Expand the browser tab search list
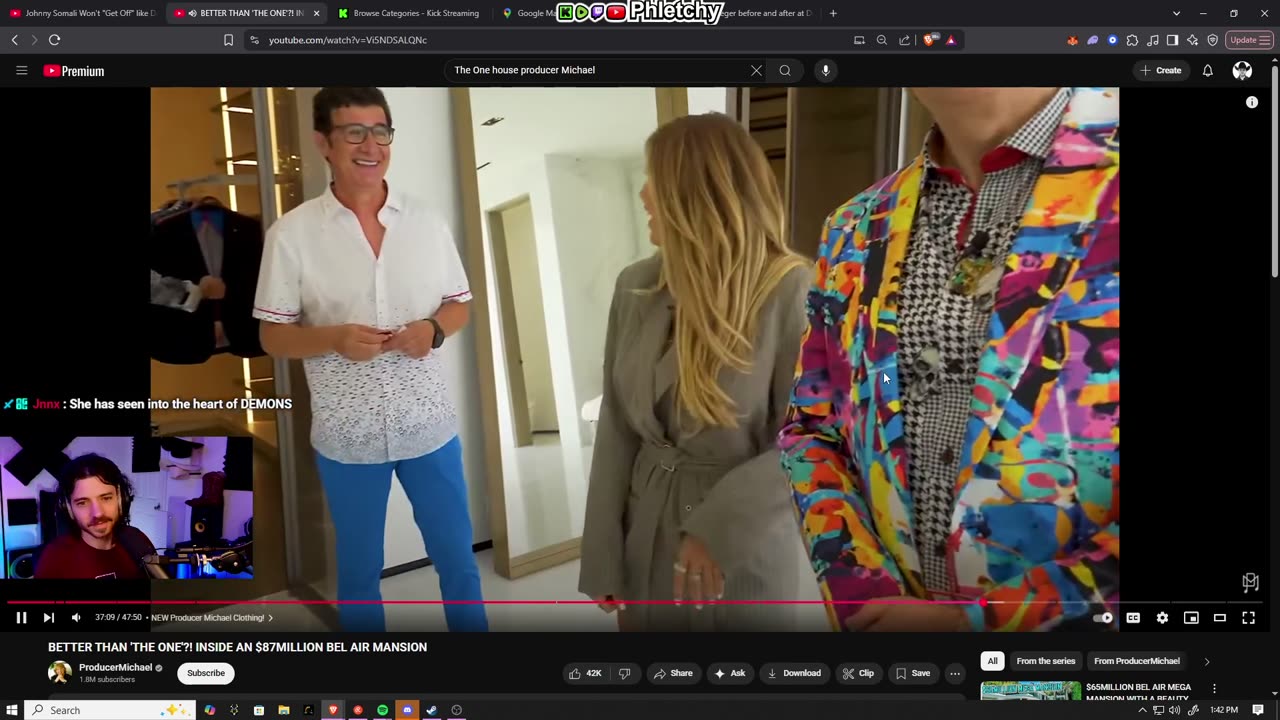1280x720 pixels. [1176, 13]
